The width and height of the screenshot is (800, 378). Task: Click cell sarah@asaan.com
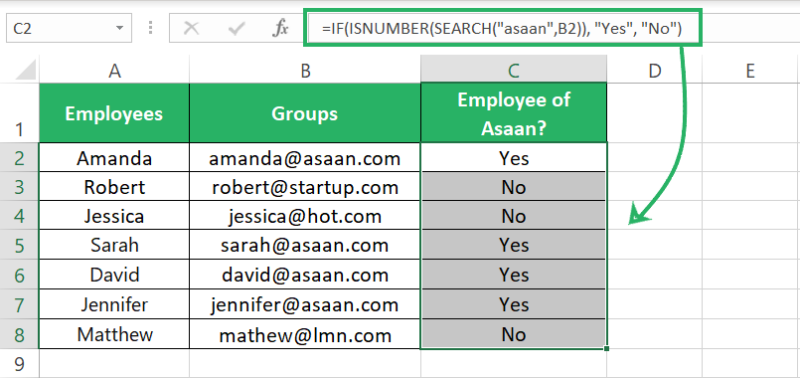(x=305, y=245)
